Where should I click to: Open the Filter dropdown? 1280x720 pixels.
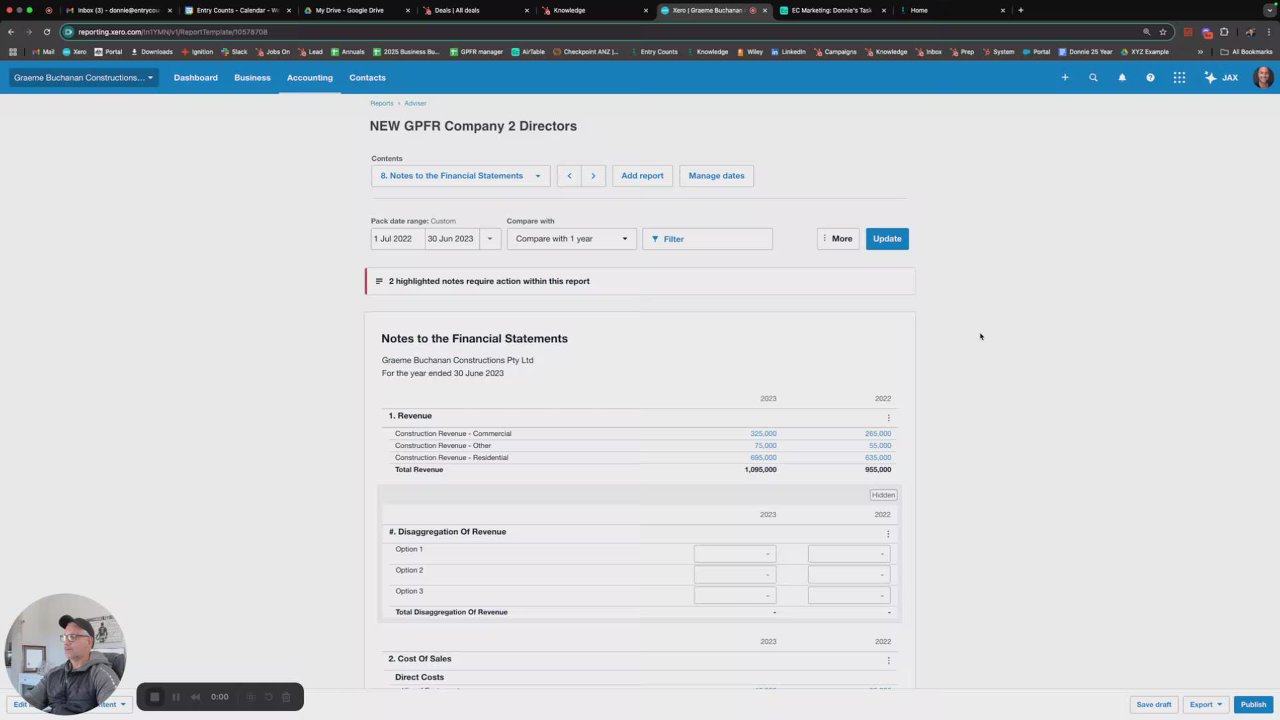tap(707, 239)
